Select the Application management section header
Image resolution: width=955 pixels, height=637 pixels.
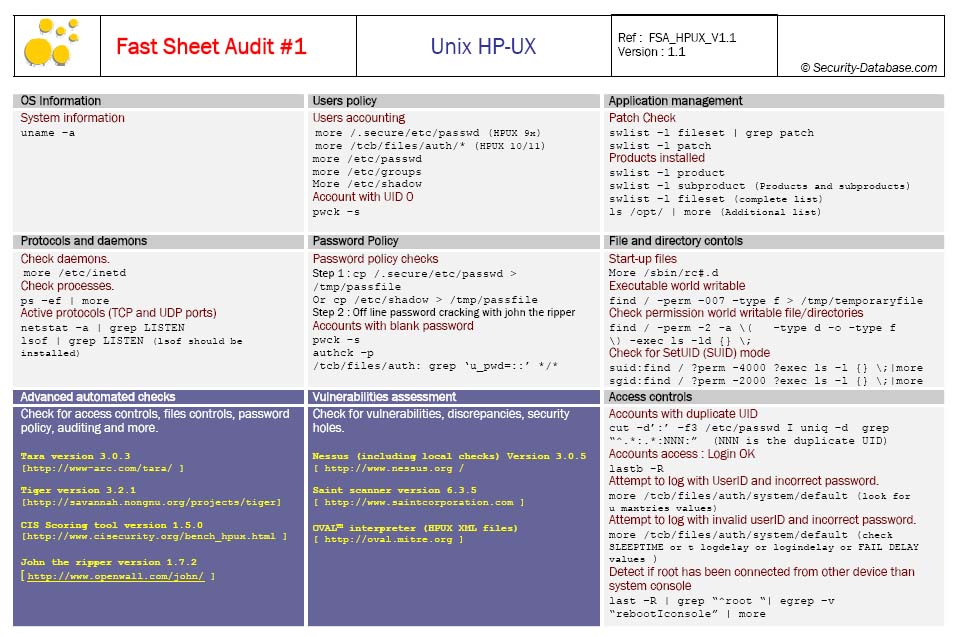click(774, 101)
